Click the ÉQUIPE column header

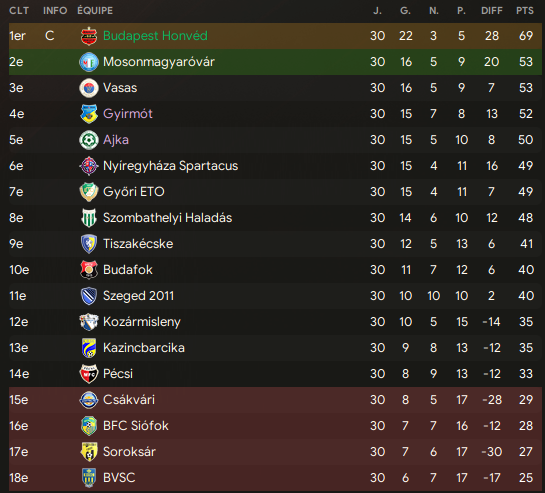click(95, 11)
